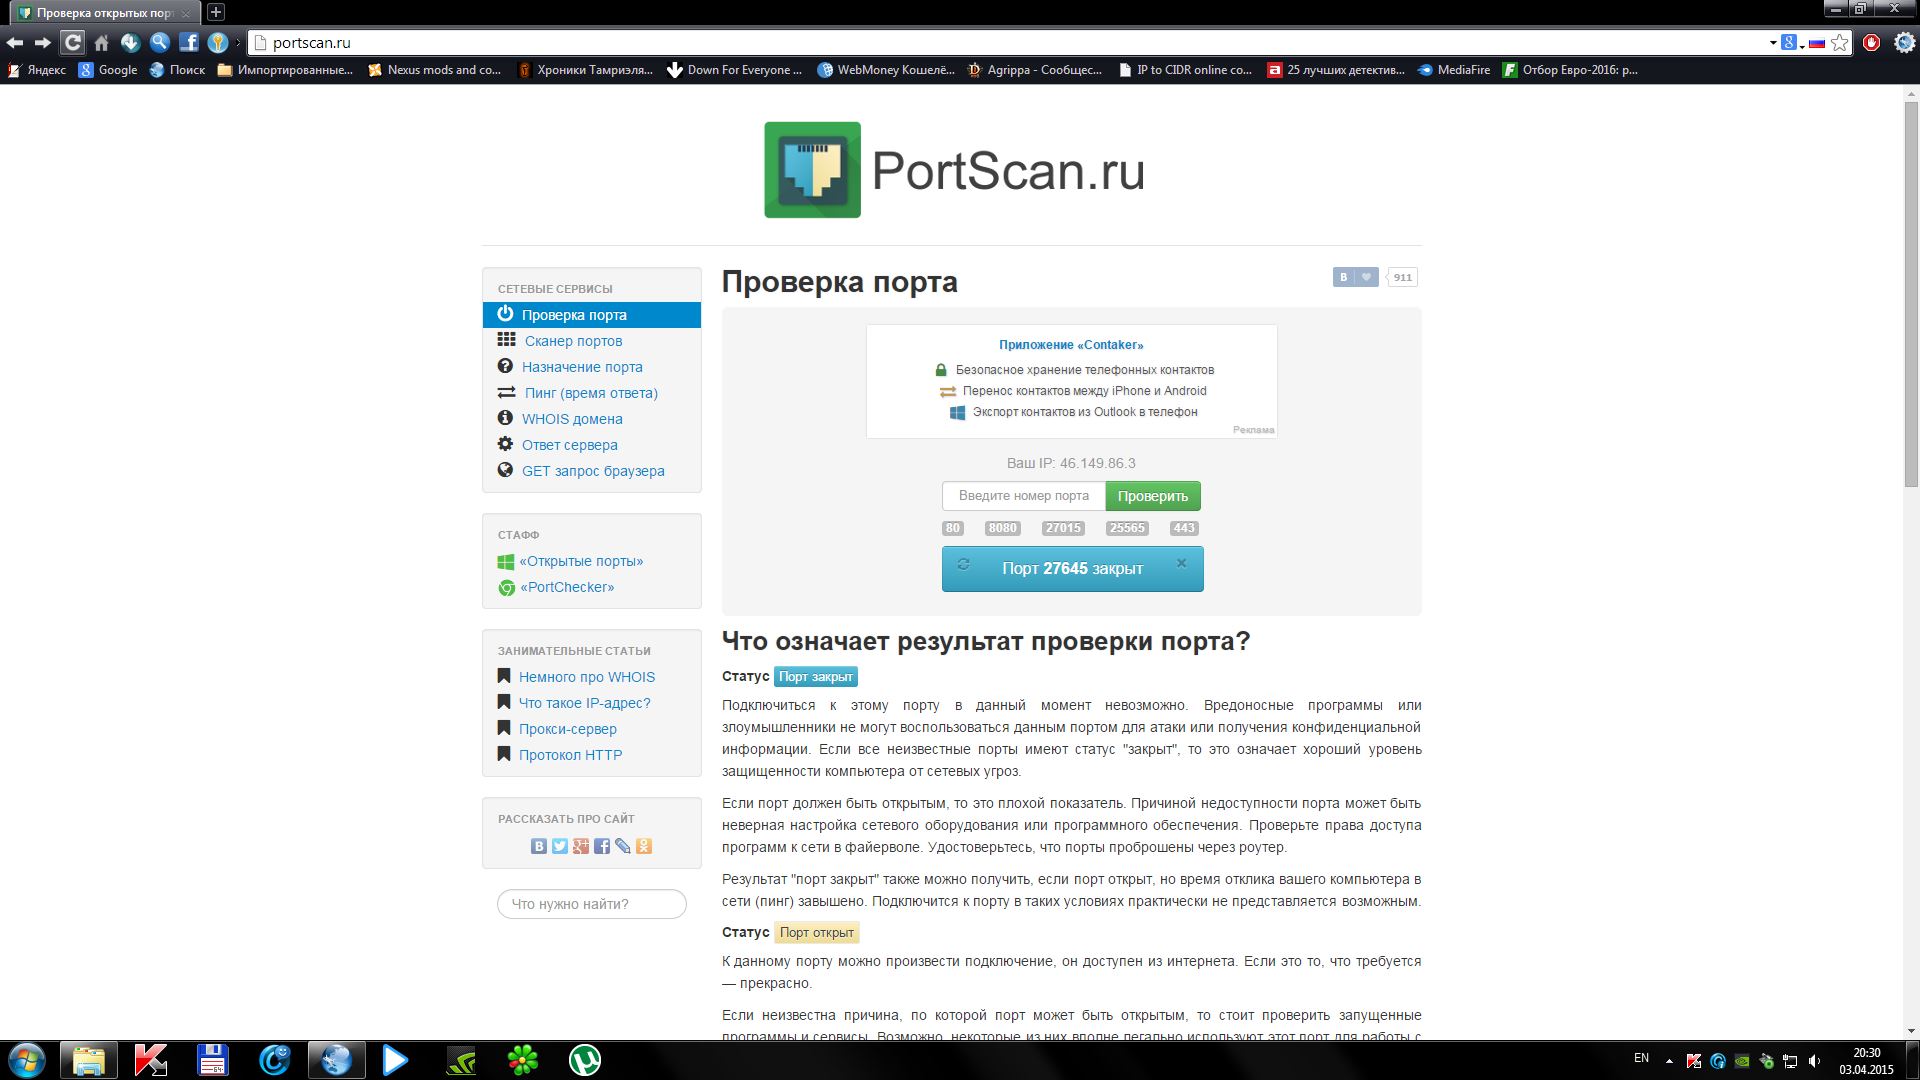Click the Home icon in the browser toolbar
Image resolution: width=1920 pixels, height=1080 pixels.
[101, 42]
